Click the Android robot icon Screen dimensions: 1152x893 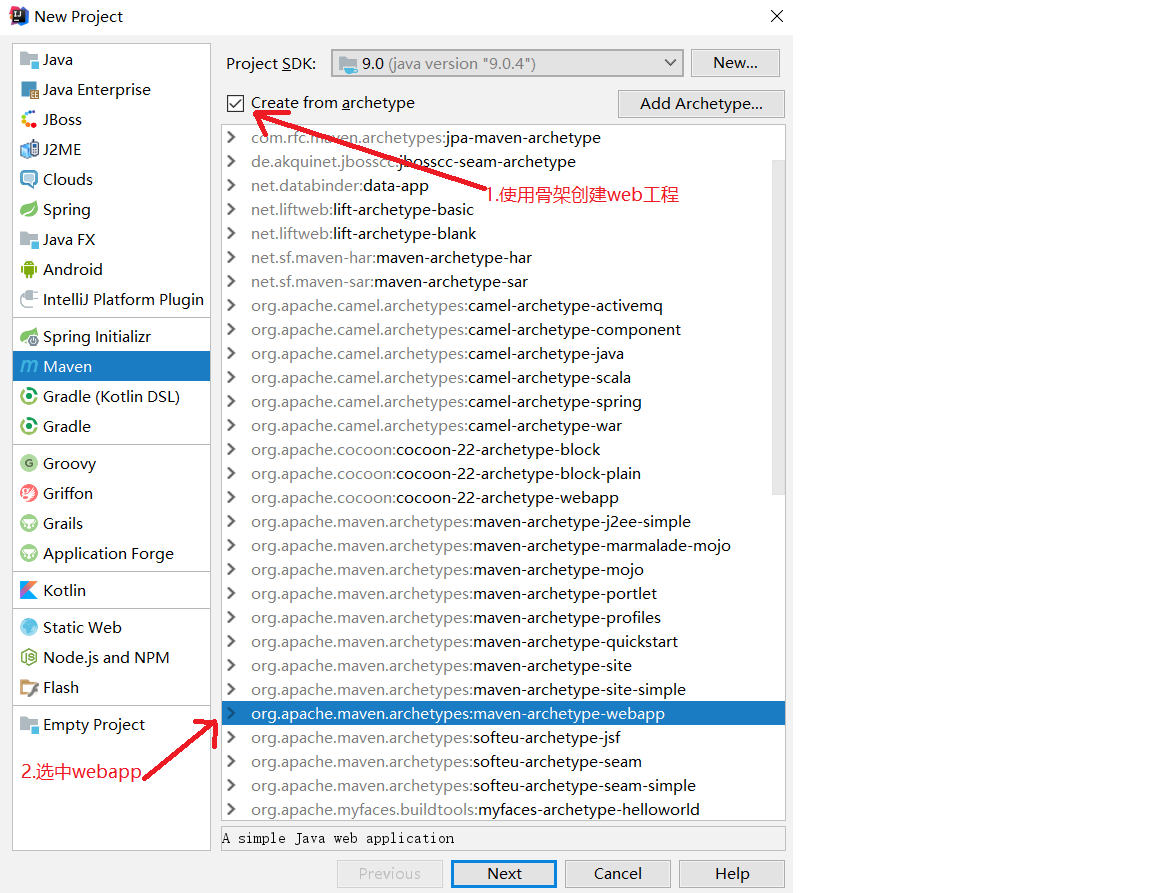click(29, 270)
